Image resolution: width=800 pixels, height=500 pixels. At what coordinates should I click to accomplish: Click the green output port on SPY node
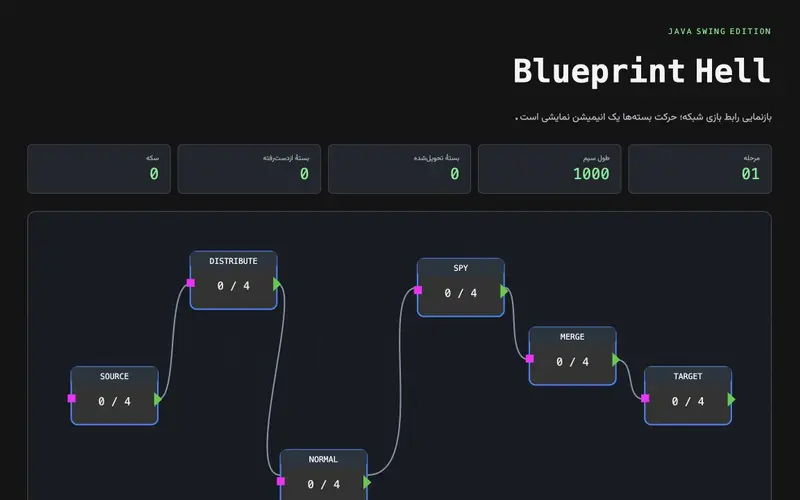504,291
